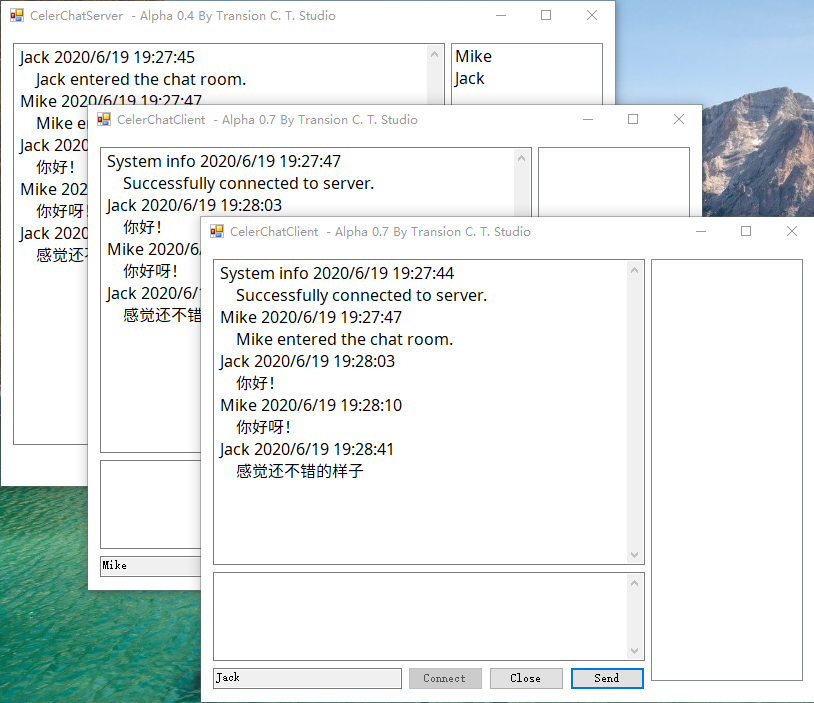Click the message compose box in Mike's client window
Image resolution: width=814 pixels, height=703 pixels.
[x=151, y=504]
